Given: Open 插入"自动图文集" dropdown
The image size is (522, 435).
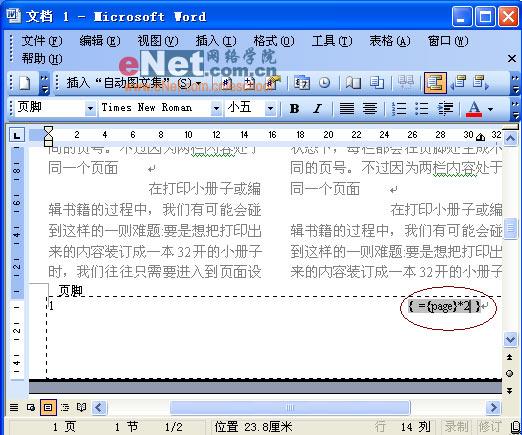Looking at the screenshot, I should pos(134,83).
